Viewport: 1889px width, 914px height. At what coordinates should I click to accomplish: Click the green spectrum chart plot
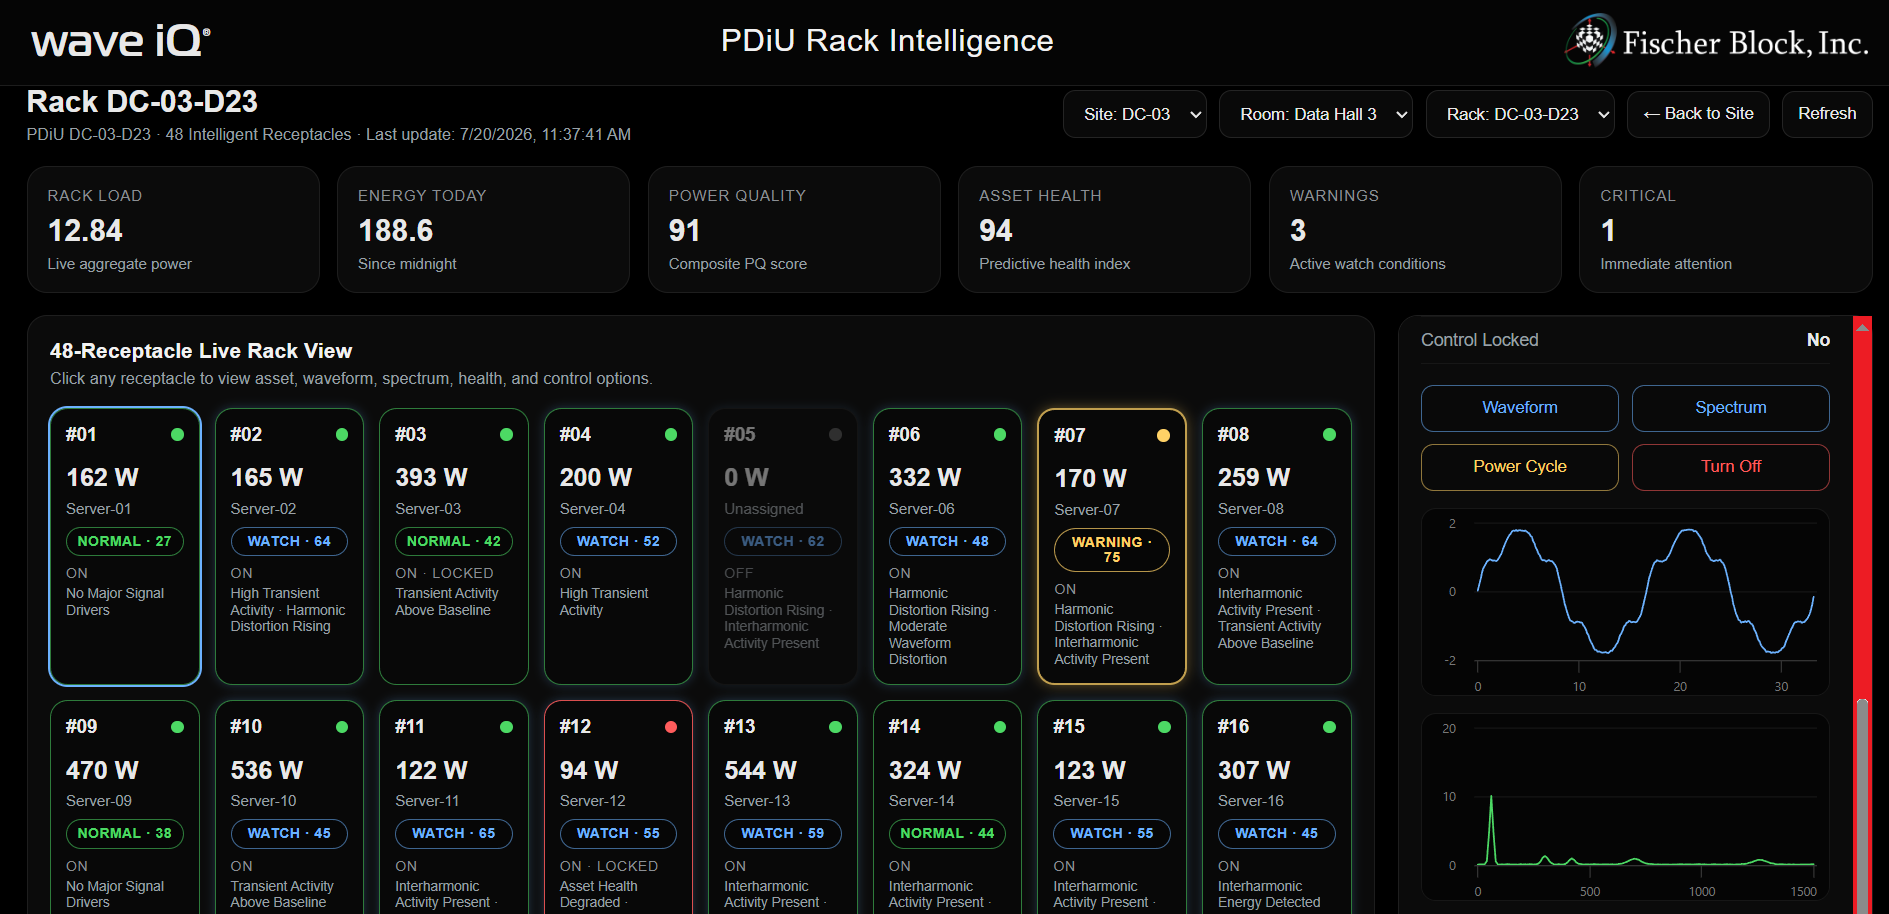[1625, 807]
